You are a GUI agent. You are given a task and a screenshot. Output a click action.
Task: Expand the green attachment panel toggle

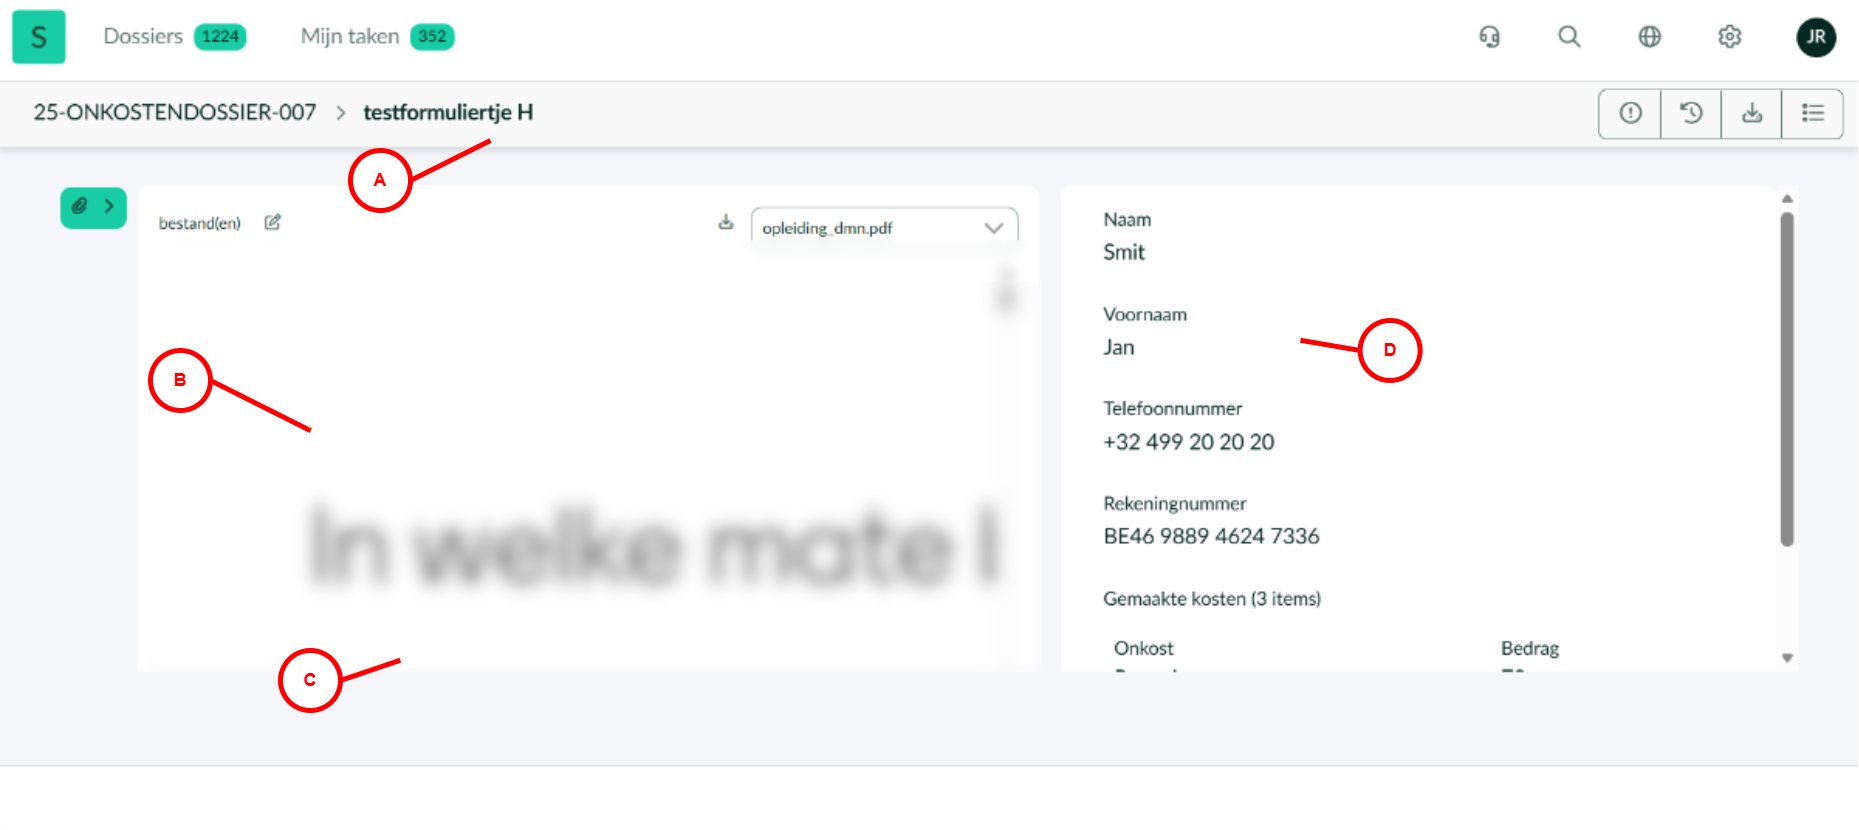point(93,207)
